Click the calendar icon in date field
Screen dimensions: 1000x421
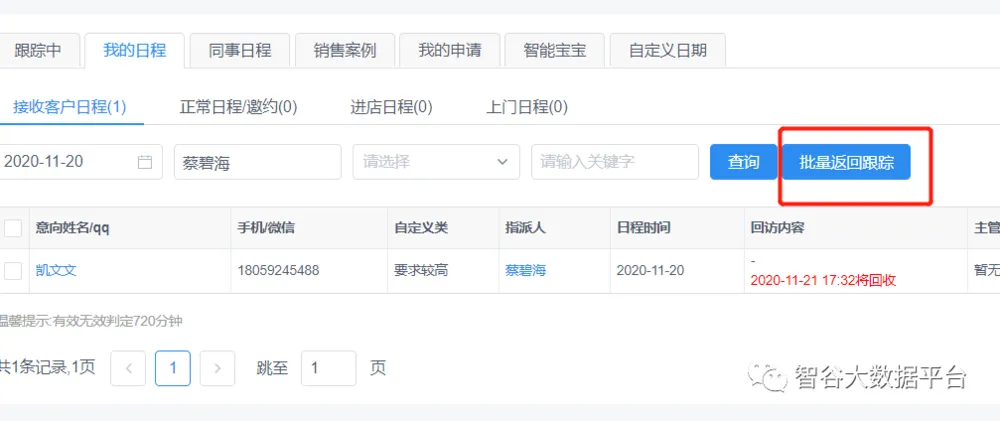point(145,162)
